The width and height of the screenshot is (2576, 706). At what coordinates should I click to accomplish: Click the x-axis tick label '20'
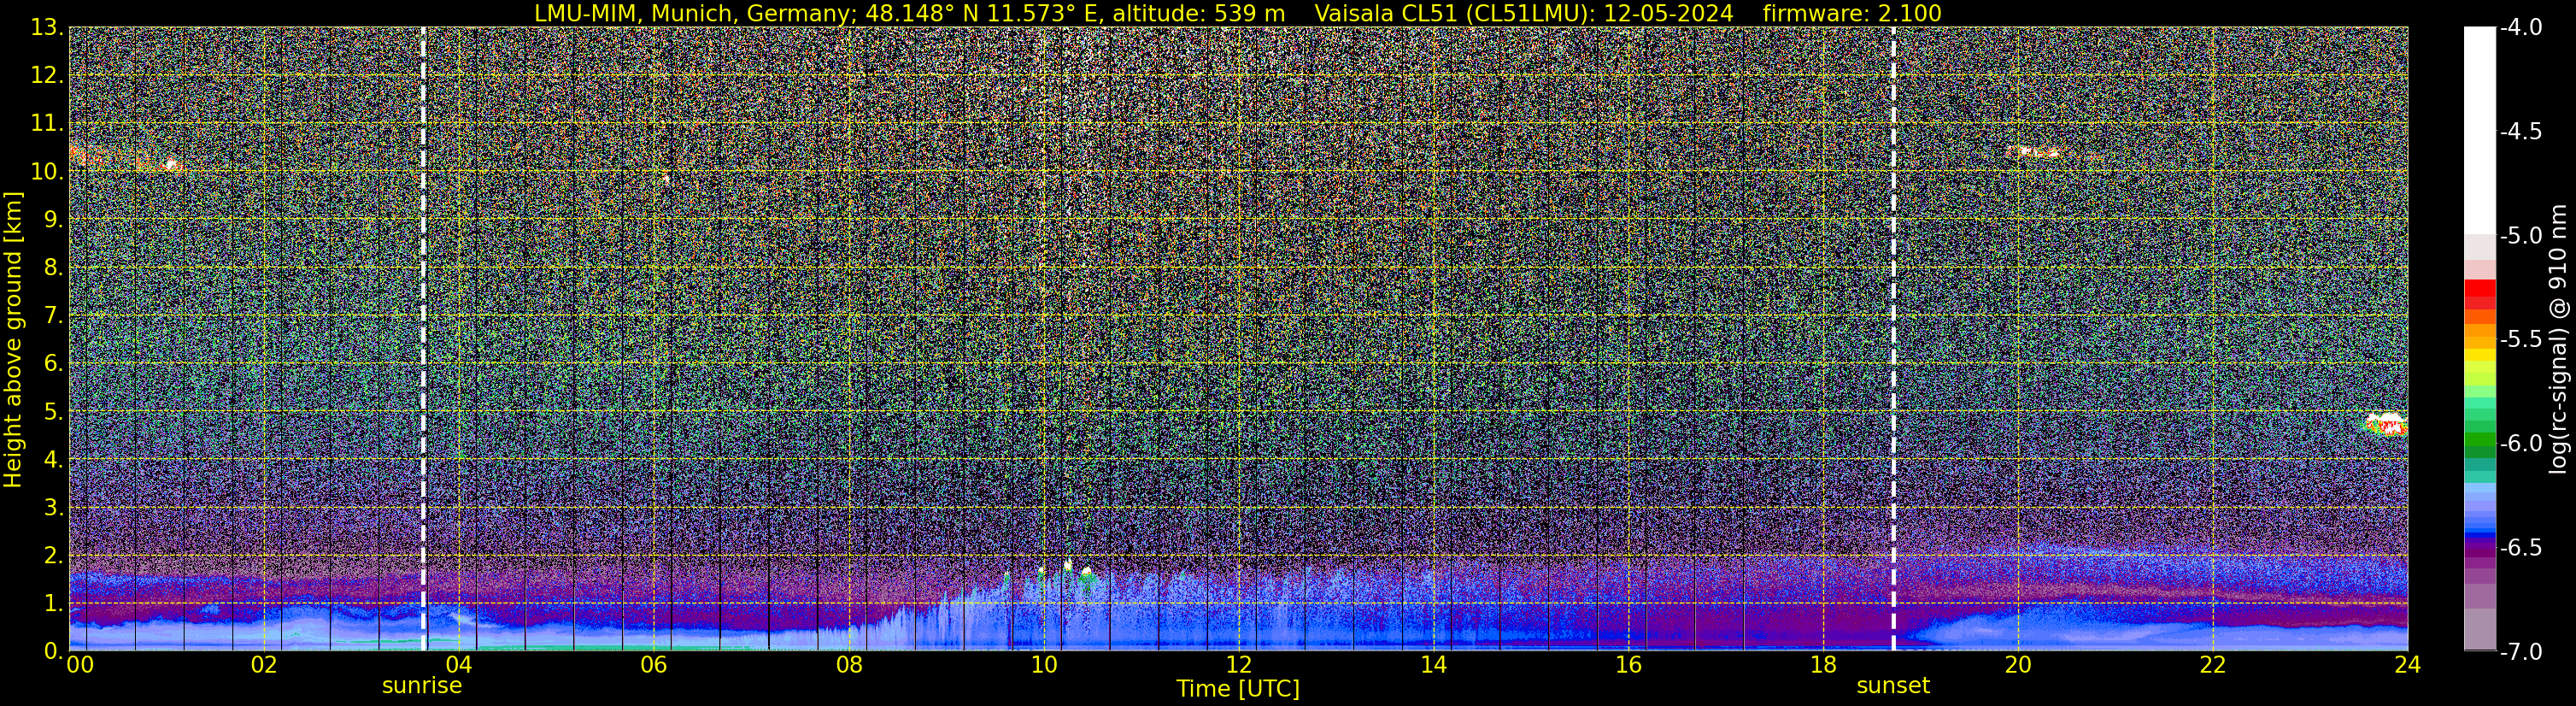(x=2018, y=665)
